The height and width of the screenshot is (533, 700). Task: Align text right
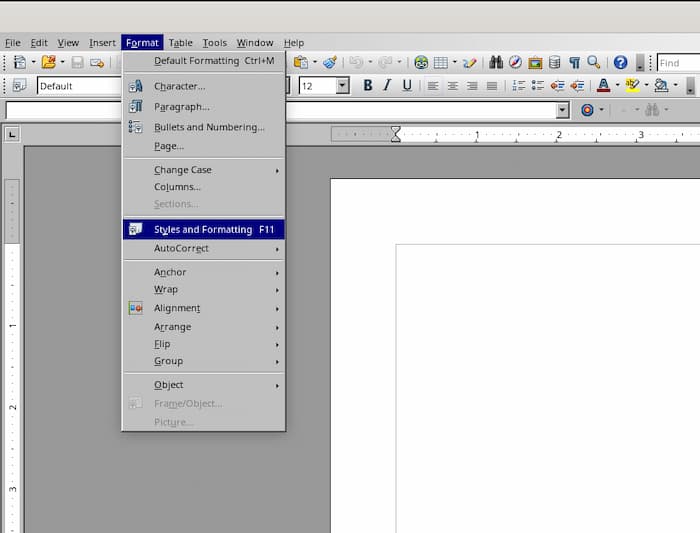(x=472, y=85)
